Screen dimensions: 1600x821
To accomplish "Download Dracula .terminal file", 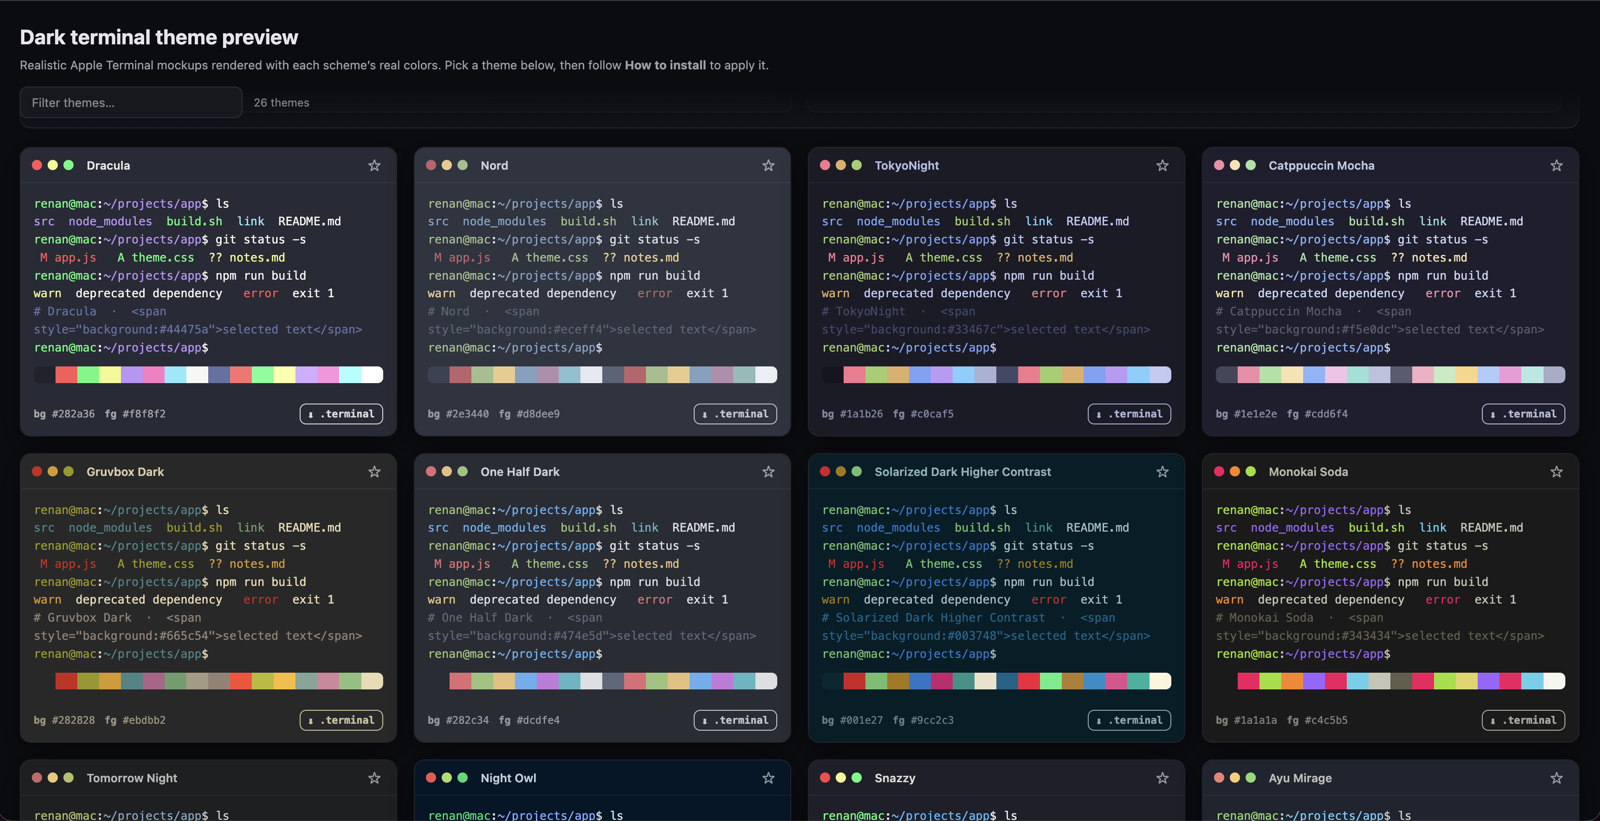I will tap(341, 414).
